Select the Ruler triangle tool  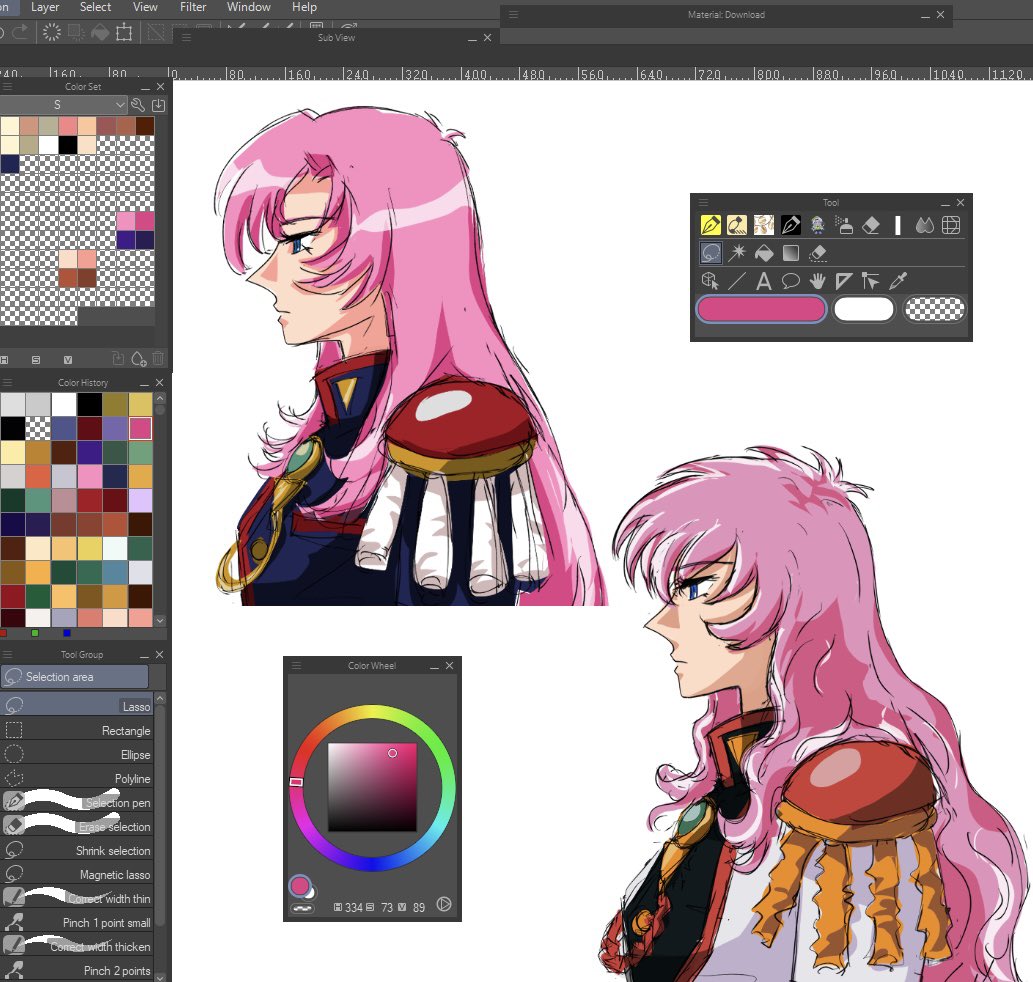click(844, 281)
